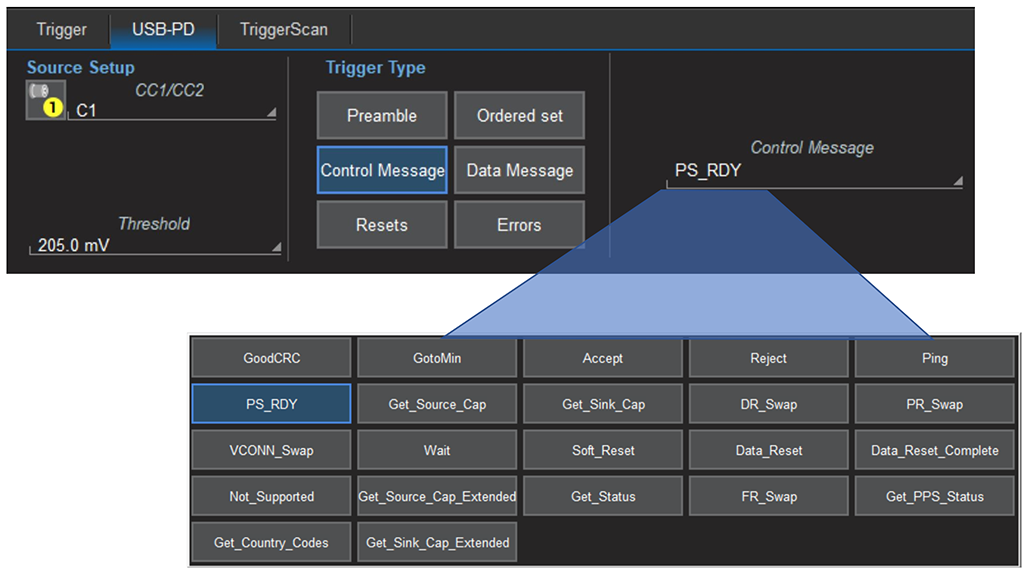Select Ordered set trigger type
Viewport: 1024px width, 572px height.
coord(519,116)
